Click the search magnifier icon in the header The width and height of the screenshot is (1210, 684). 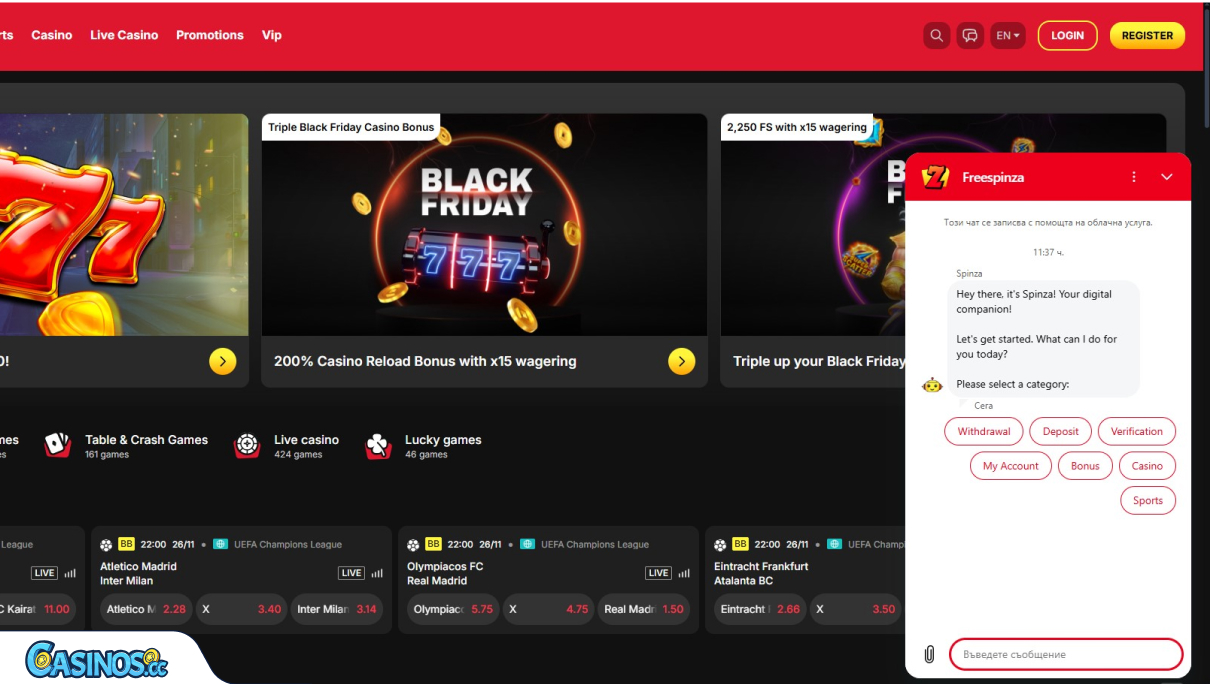coord(936,35)
